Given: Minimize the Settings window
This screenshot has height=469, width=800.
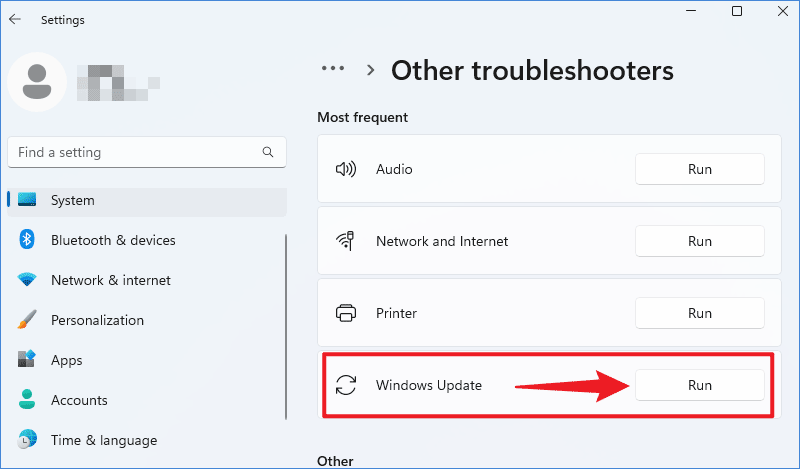Looking at the screenshot, I should pyautogui.click(x=691, y=11).
